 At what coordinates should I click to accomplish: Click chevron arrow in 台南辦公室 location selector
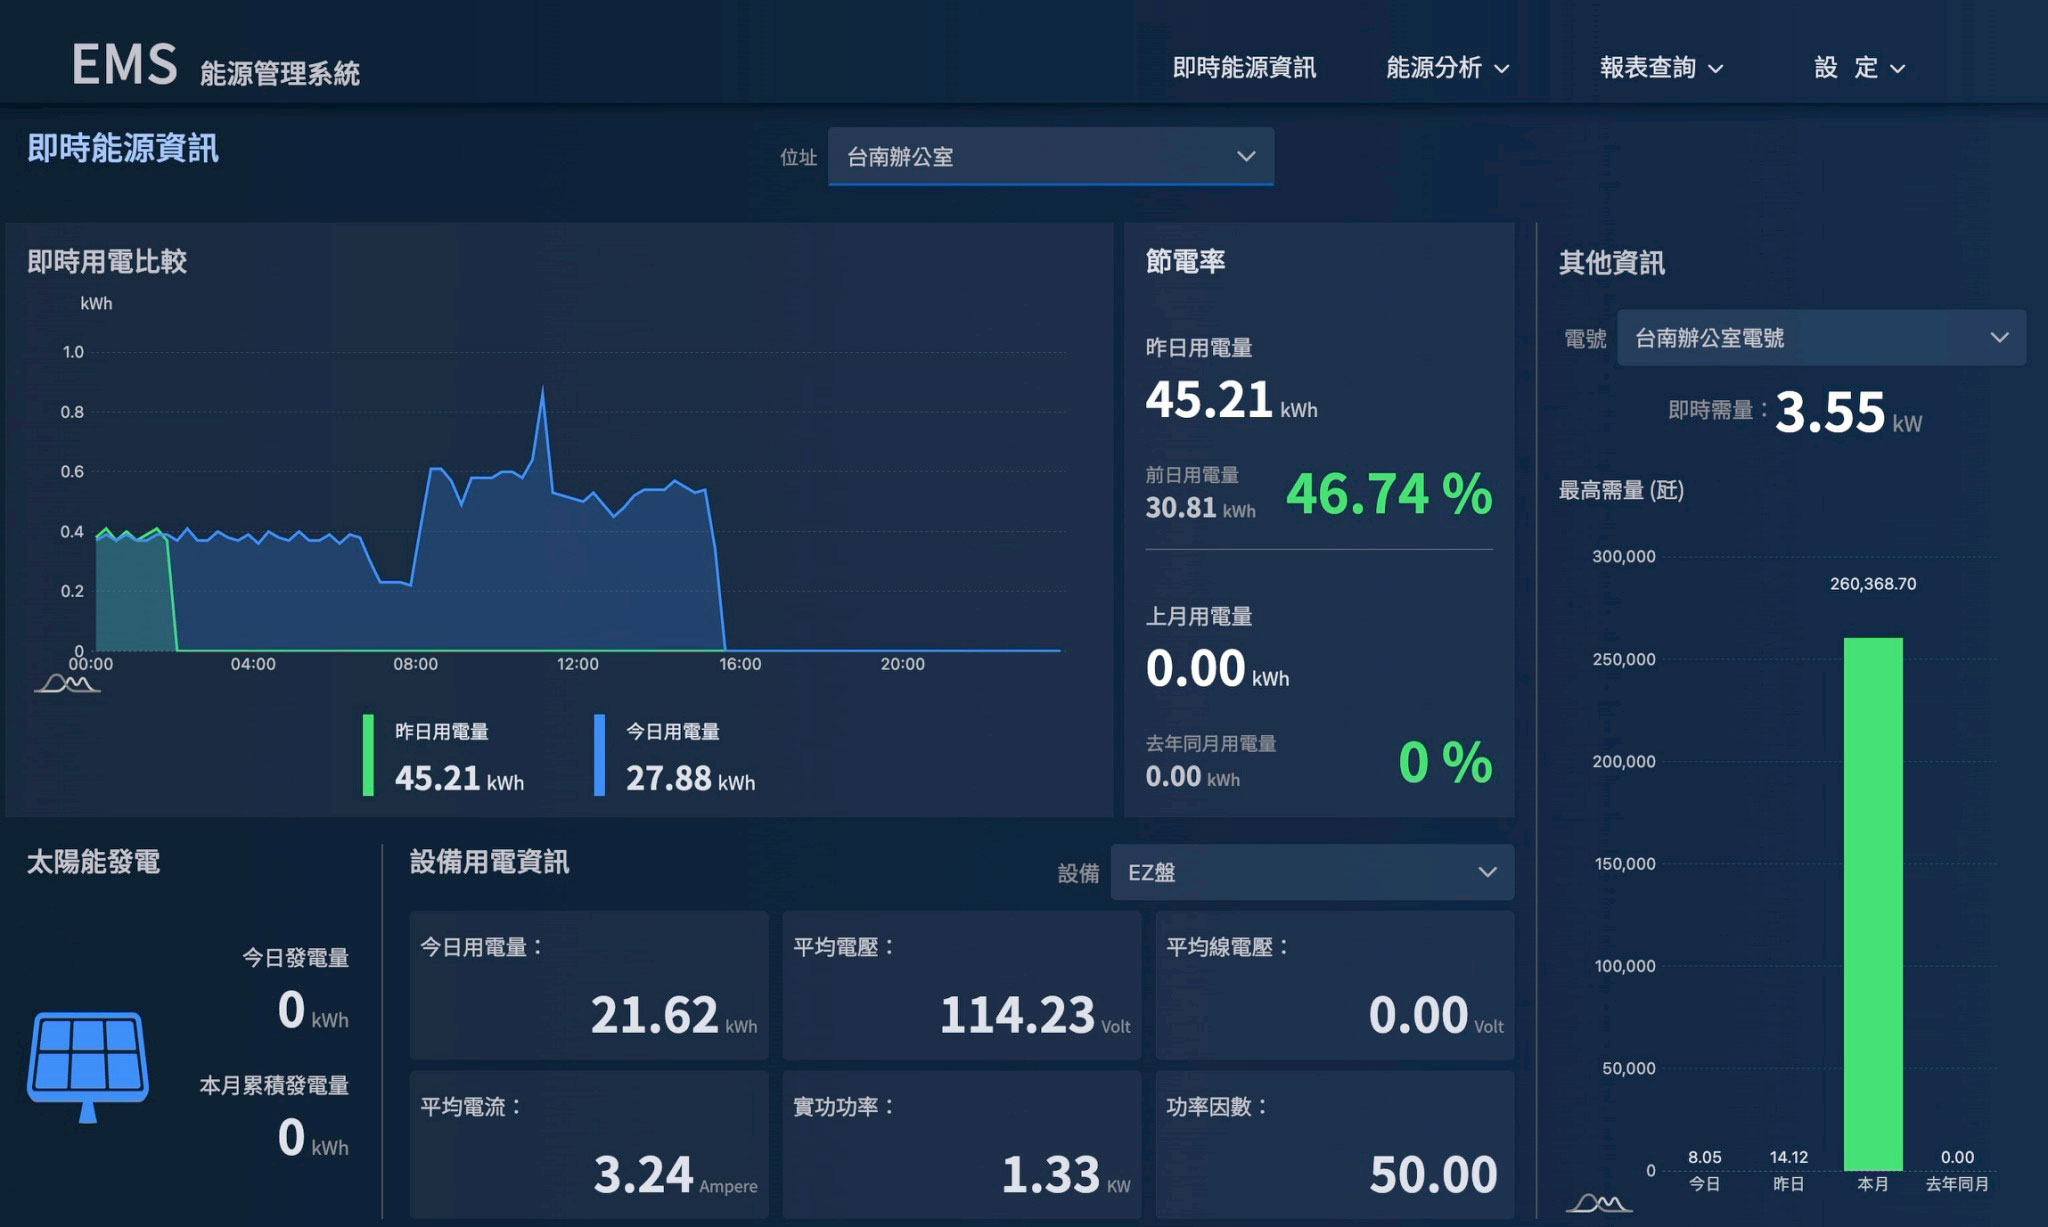1246,156
